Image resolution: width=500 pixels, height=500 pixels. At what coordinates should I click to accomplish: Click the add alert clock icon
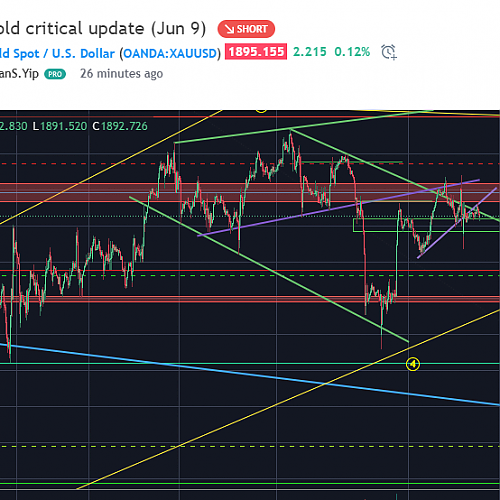389,52
